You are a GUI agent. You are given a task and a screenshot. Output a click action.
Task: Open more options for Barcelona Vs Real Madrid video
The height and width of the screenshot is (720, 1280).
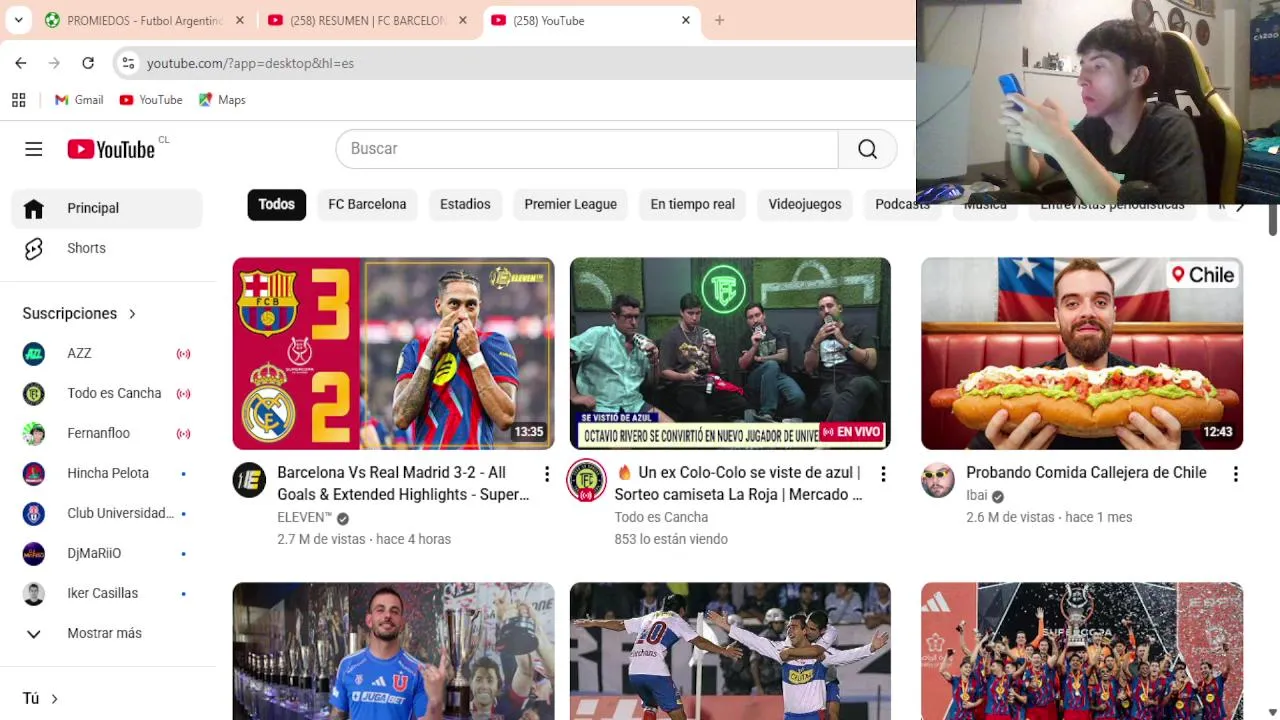(x=546, y=474)
